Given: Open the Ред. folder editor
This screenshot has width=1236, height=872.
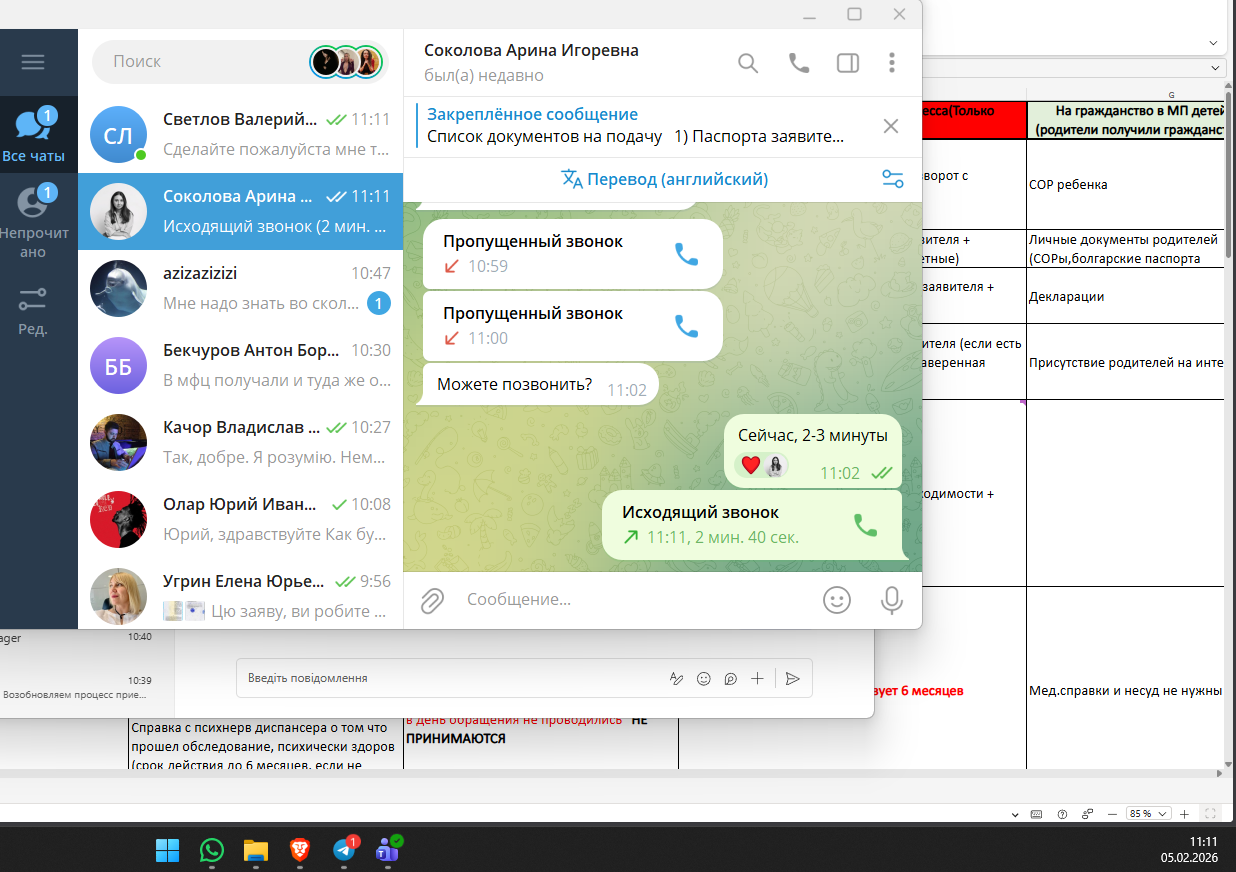Looking at the screenshot, I should click(33, 310).
